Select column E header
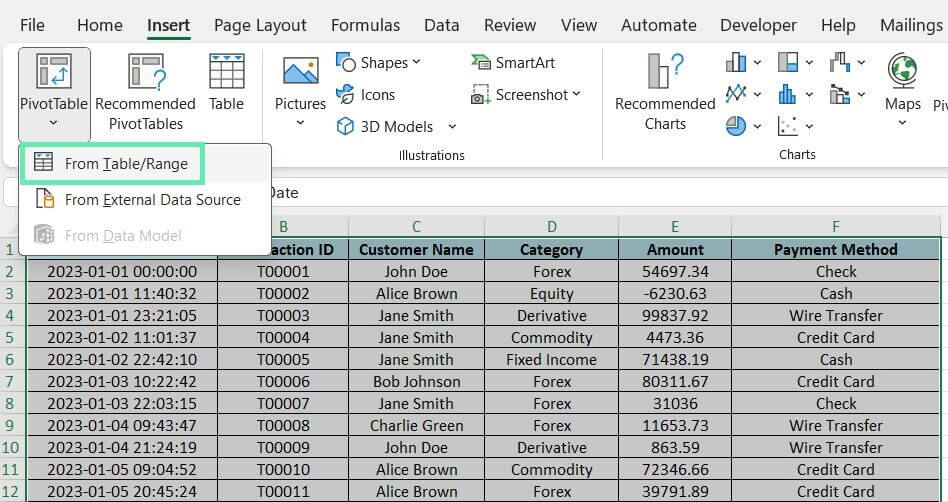The image size is (948, 502). point(675,227)
